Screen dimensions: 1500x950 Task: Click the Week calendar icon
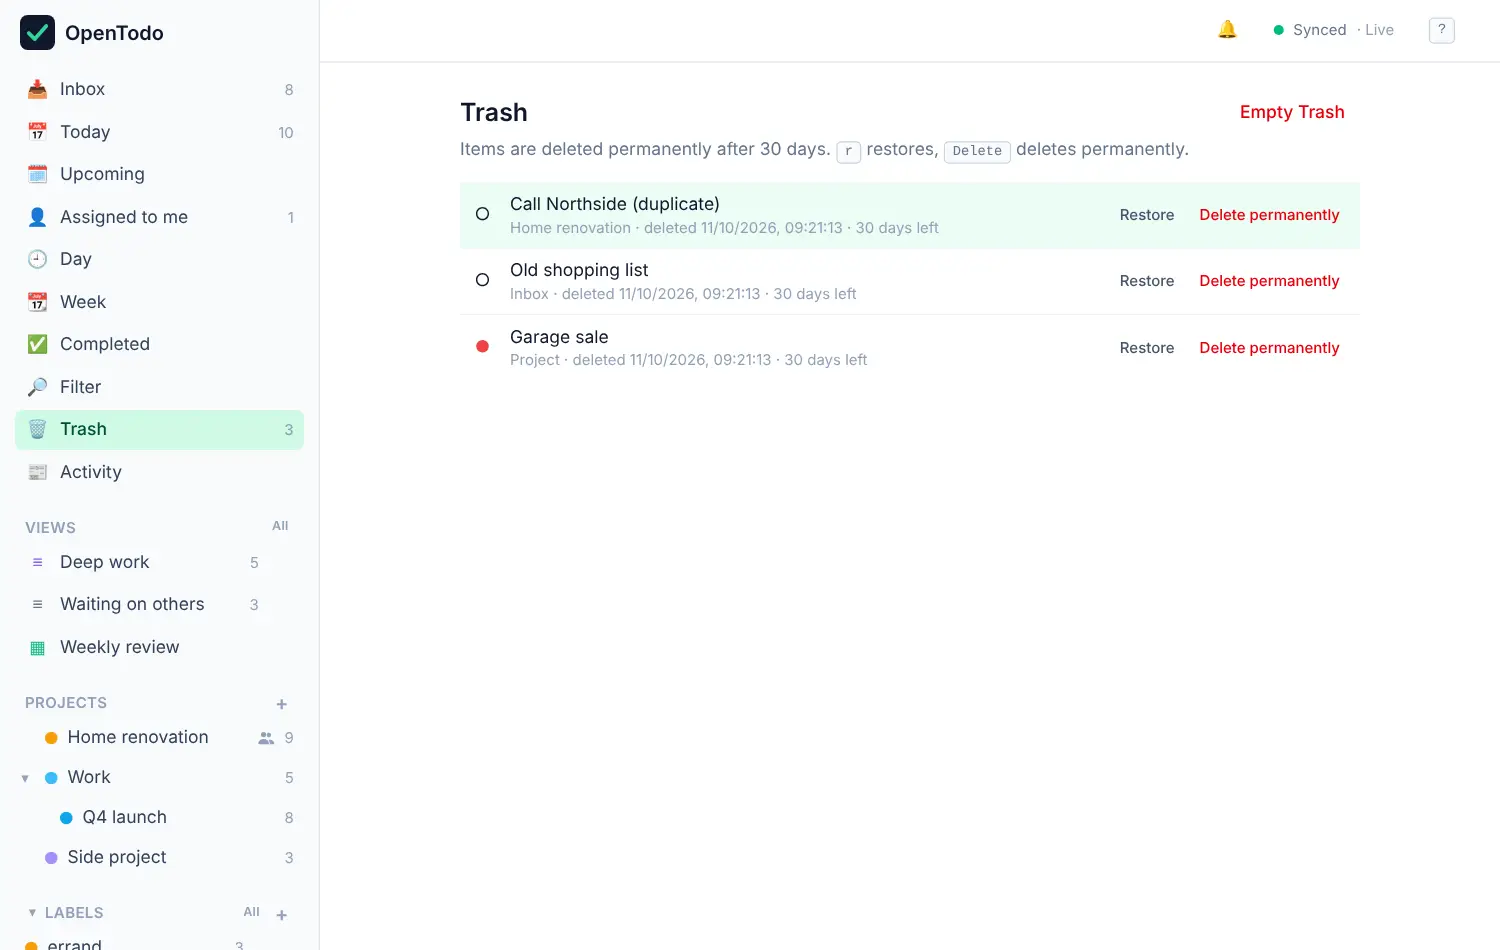[x=37, y=302]
